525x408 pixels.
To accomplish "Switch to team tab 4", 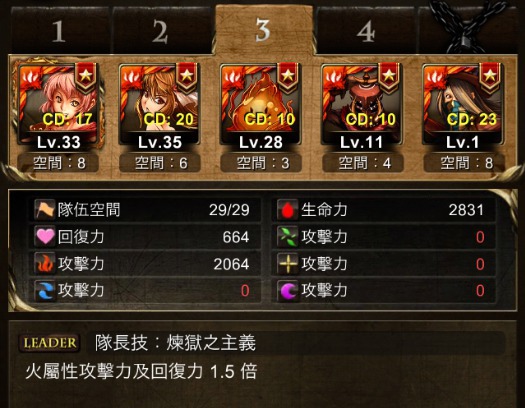I will point(366,31).
